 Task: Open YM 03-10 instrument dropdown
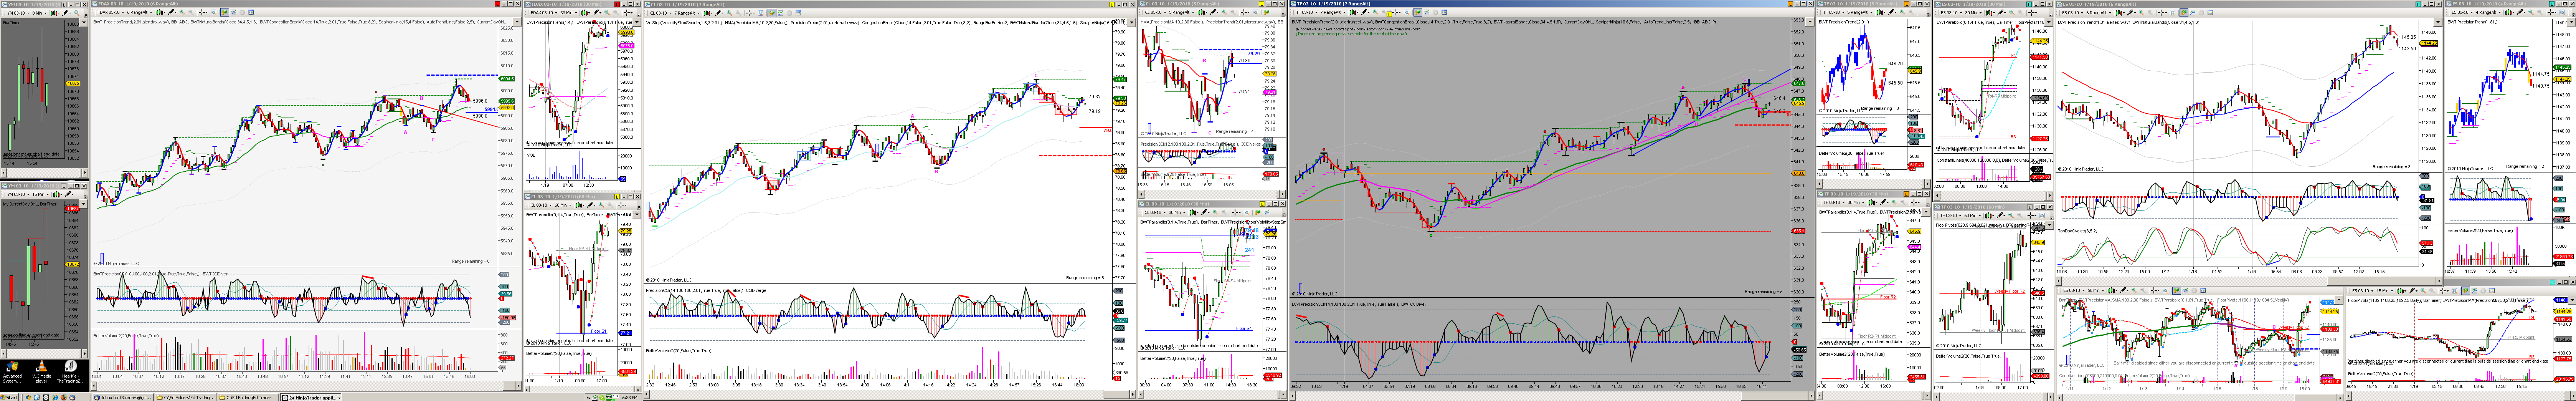(x=18, y=13)
